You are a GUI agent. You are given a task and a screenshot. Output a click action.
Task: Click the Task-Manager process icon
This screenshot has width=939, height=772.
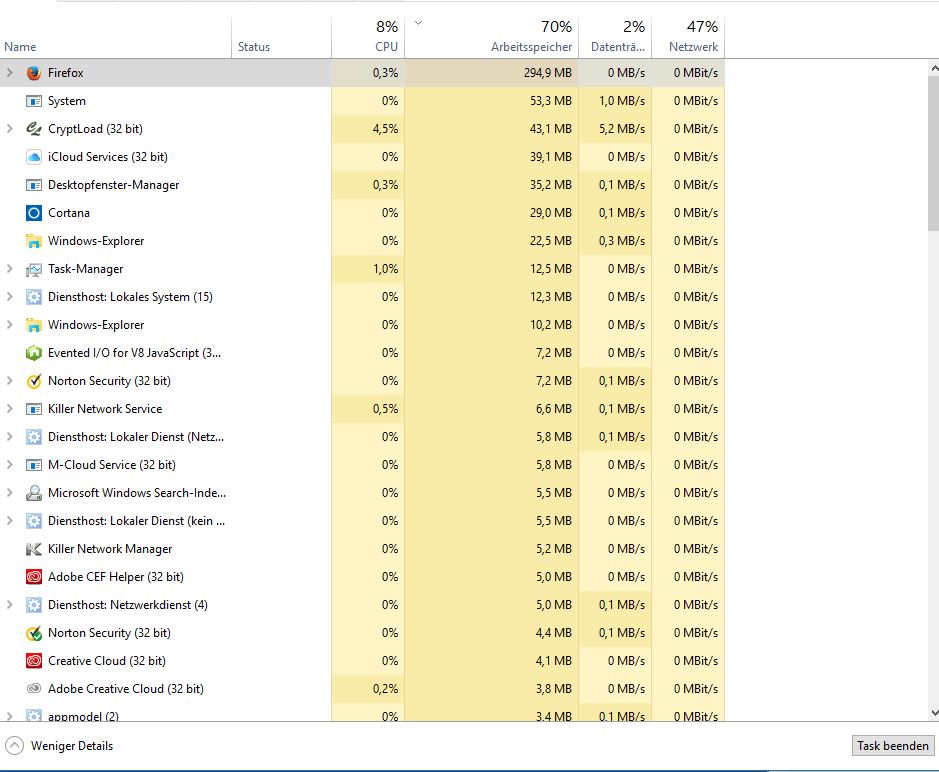click(x=34, y=269)
